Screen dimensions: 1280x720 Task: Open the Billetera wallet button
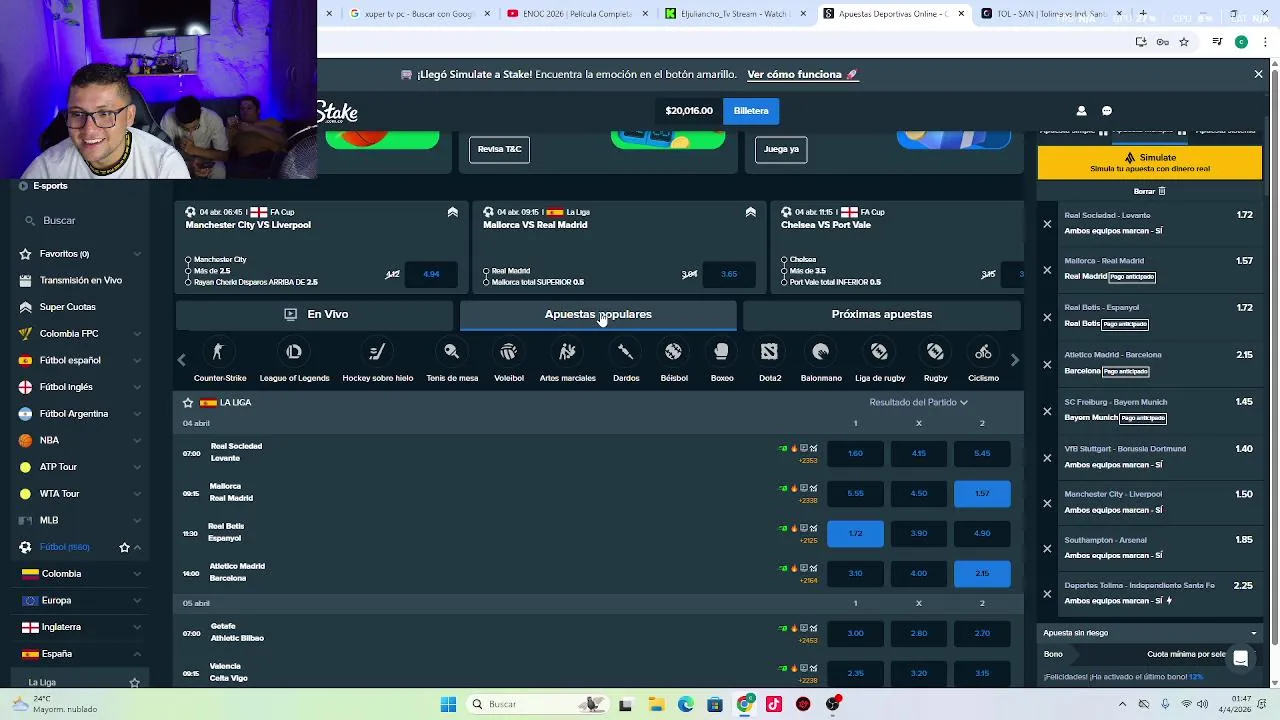(x=751, y=111)
